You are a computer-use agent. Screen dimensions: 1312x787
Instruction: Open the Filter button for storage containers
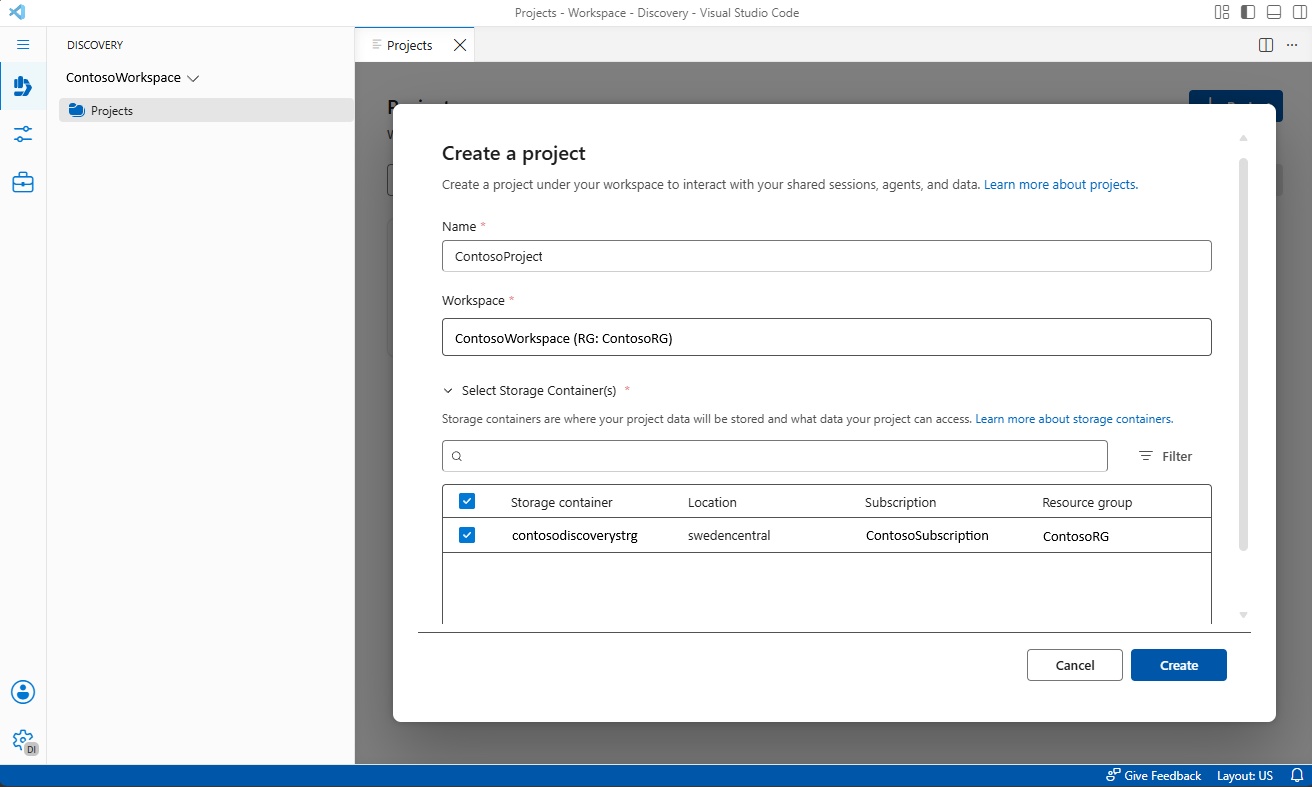click(1166, 456)
